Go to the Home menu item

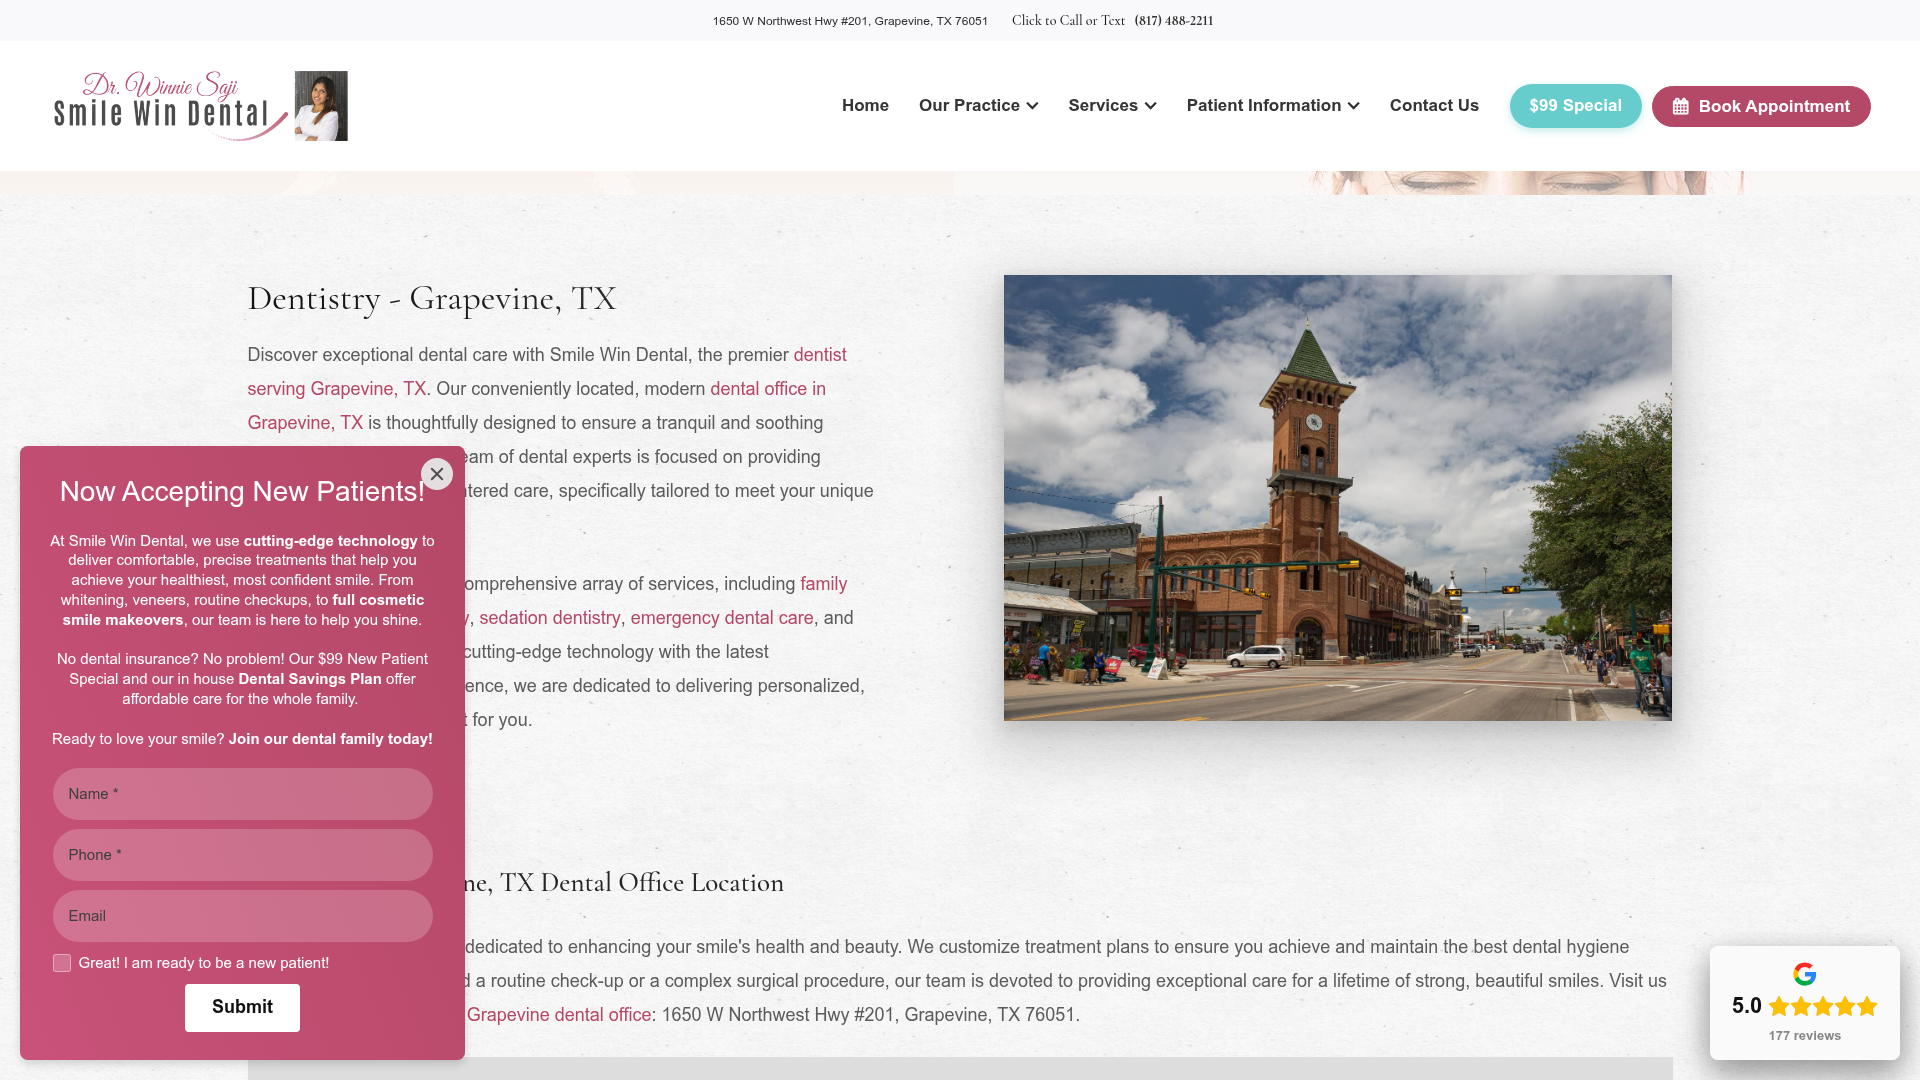(x=865, y=106)
